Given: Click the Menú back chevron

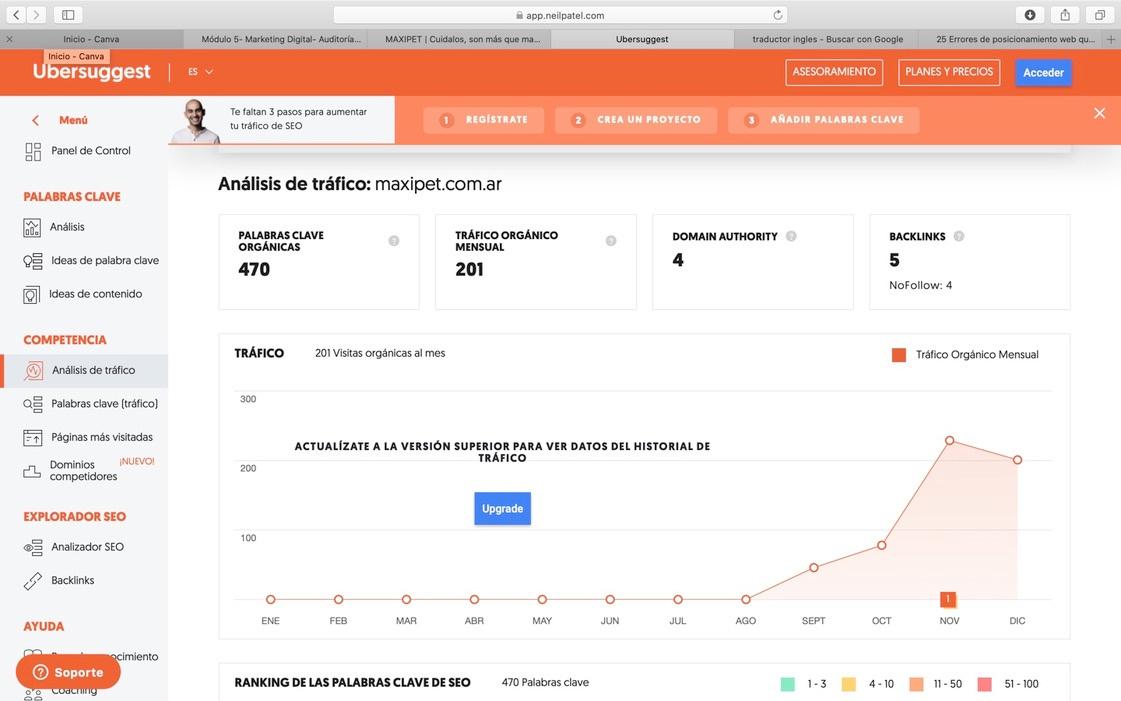Looking at the screenshot, I should tap(35, 120).
